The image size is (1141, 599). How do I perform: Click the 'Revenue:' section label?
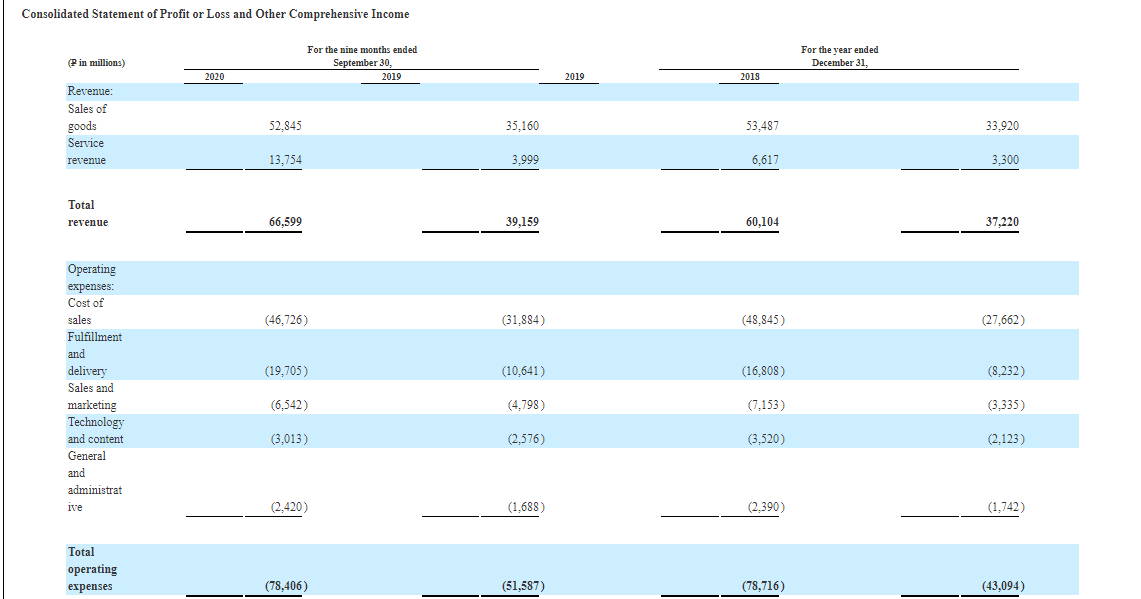pos(90,92)
